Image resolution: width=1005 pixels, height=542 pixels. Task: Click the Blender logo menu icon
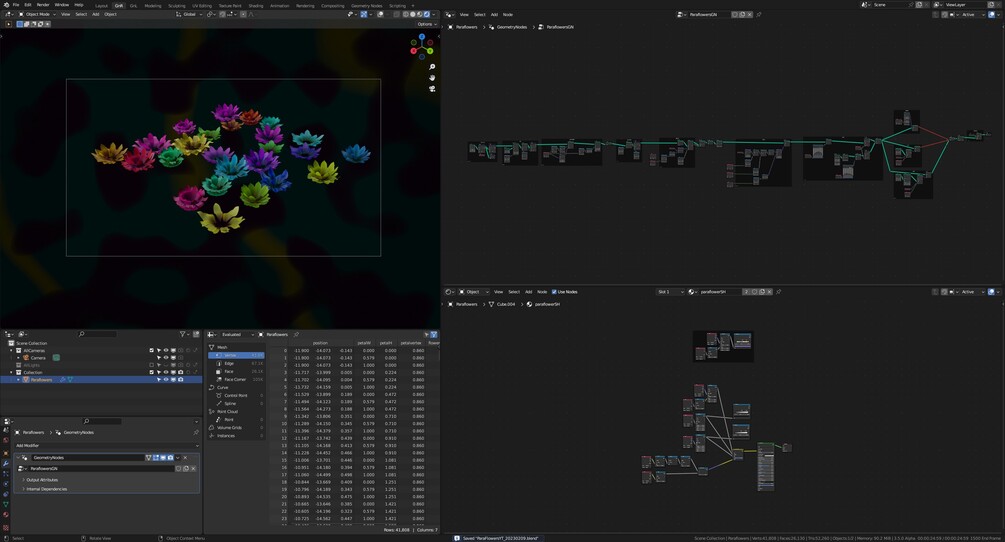(x=6, y=4)
